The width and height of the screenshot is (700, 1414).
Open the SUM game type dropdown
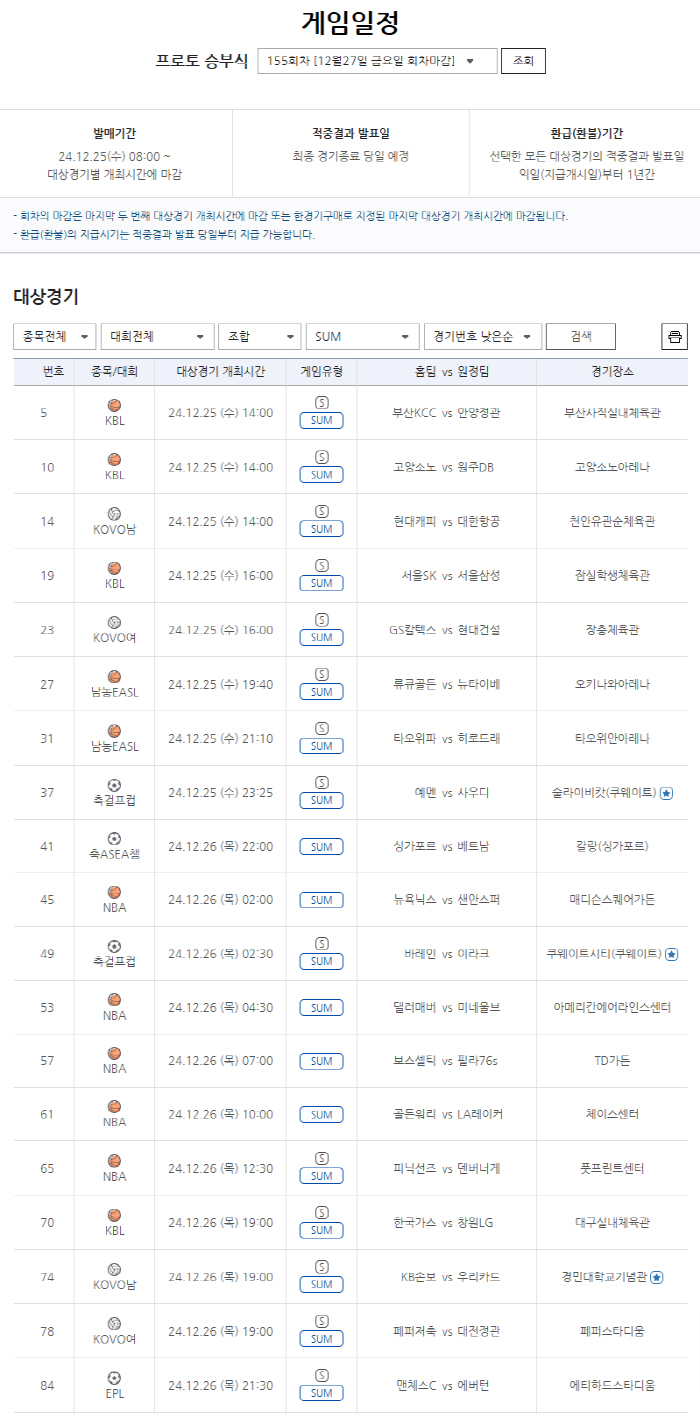click(362, 337)
